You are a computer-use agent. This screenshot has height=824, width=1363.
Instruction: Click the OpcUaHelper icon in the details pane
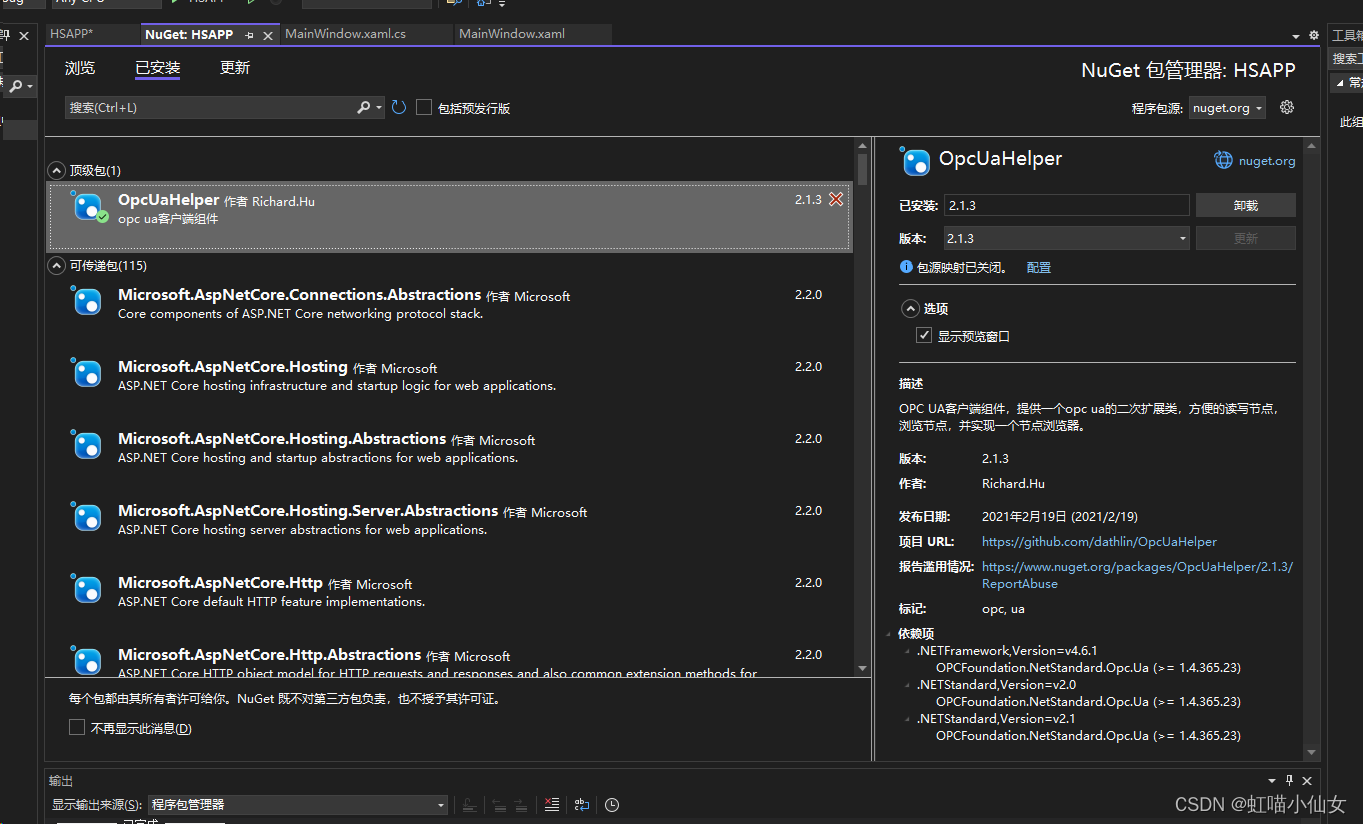tap(915, 161)
